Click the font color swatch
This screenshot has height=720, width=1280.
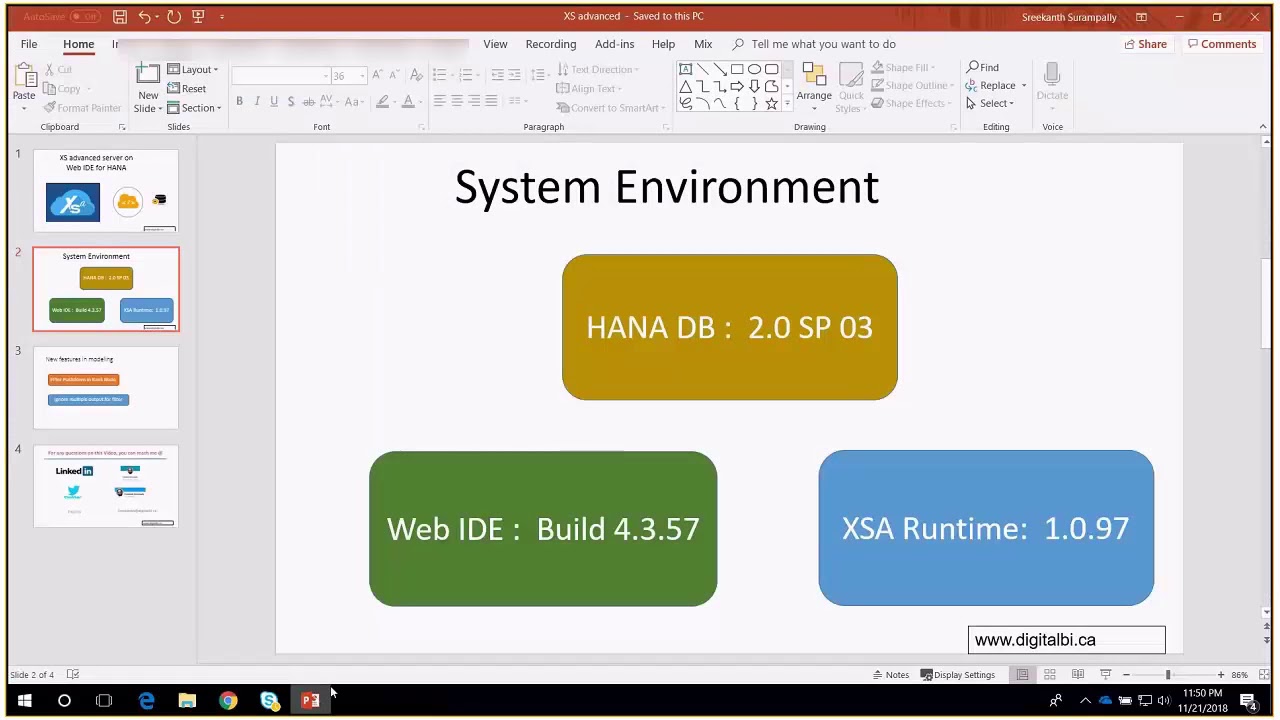(x=407, y=101)
